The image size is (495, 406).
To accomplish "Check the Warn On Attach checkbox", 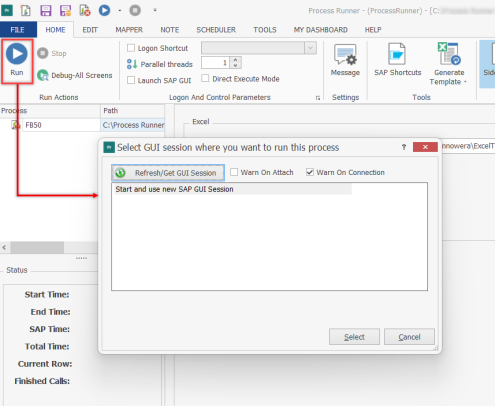I will (234, 172).
